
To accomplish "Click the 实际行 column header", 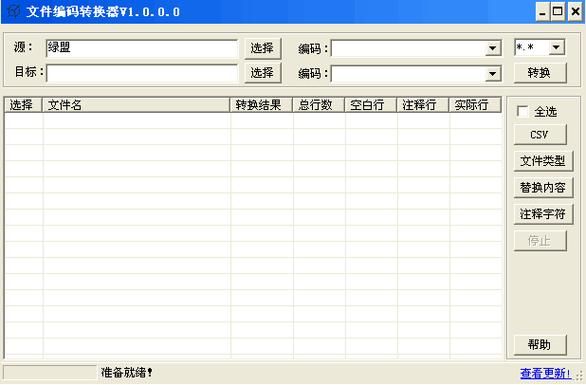I will [x=475, y=105].
